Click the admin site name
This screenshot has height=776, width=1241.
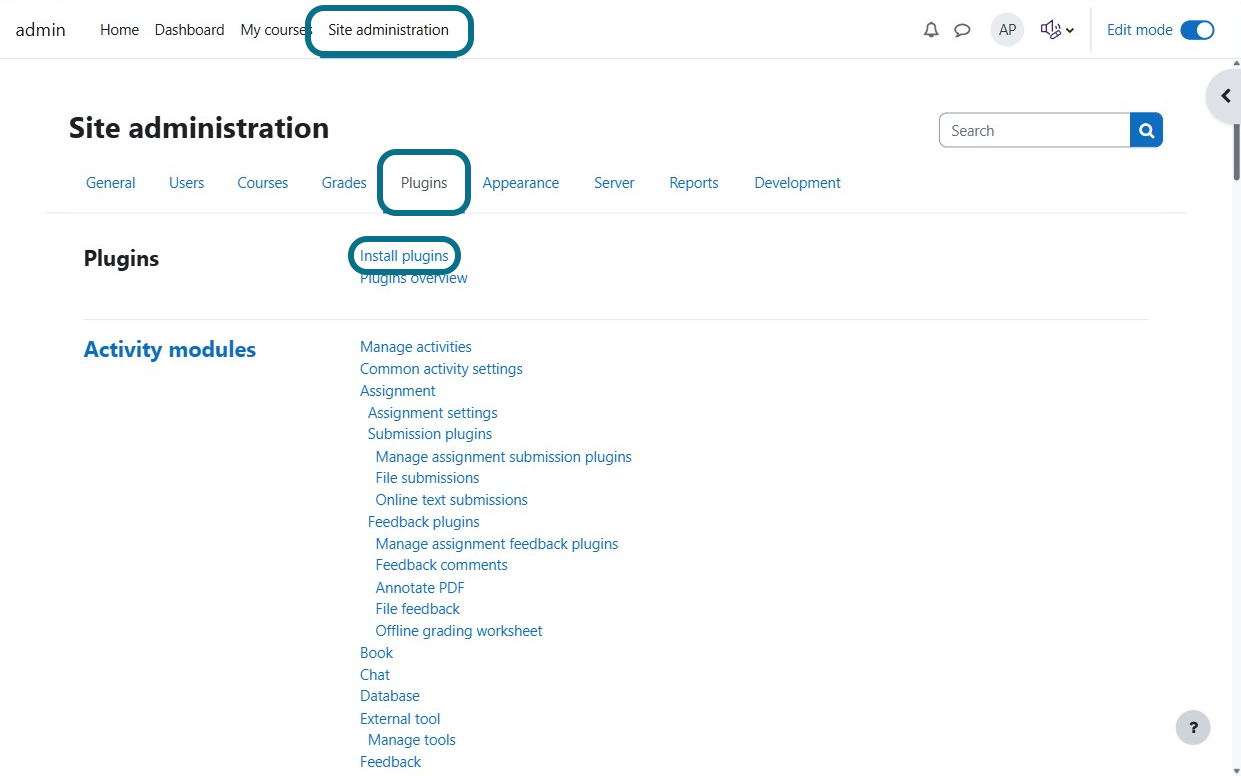click(41, 30)
